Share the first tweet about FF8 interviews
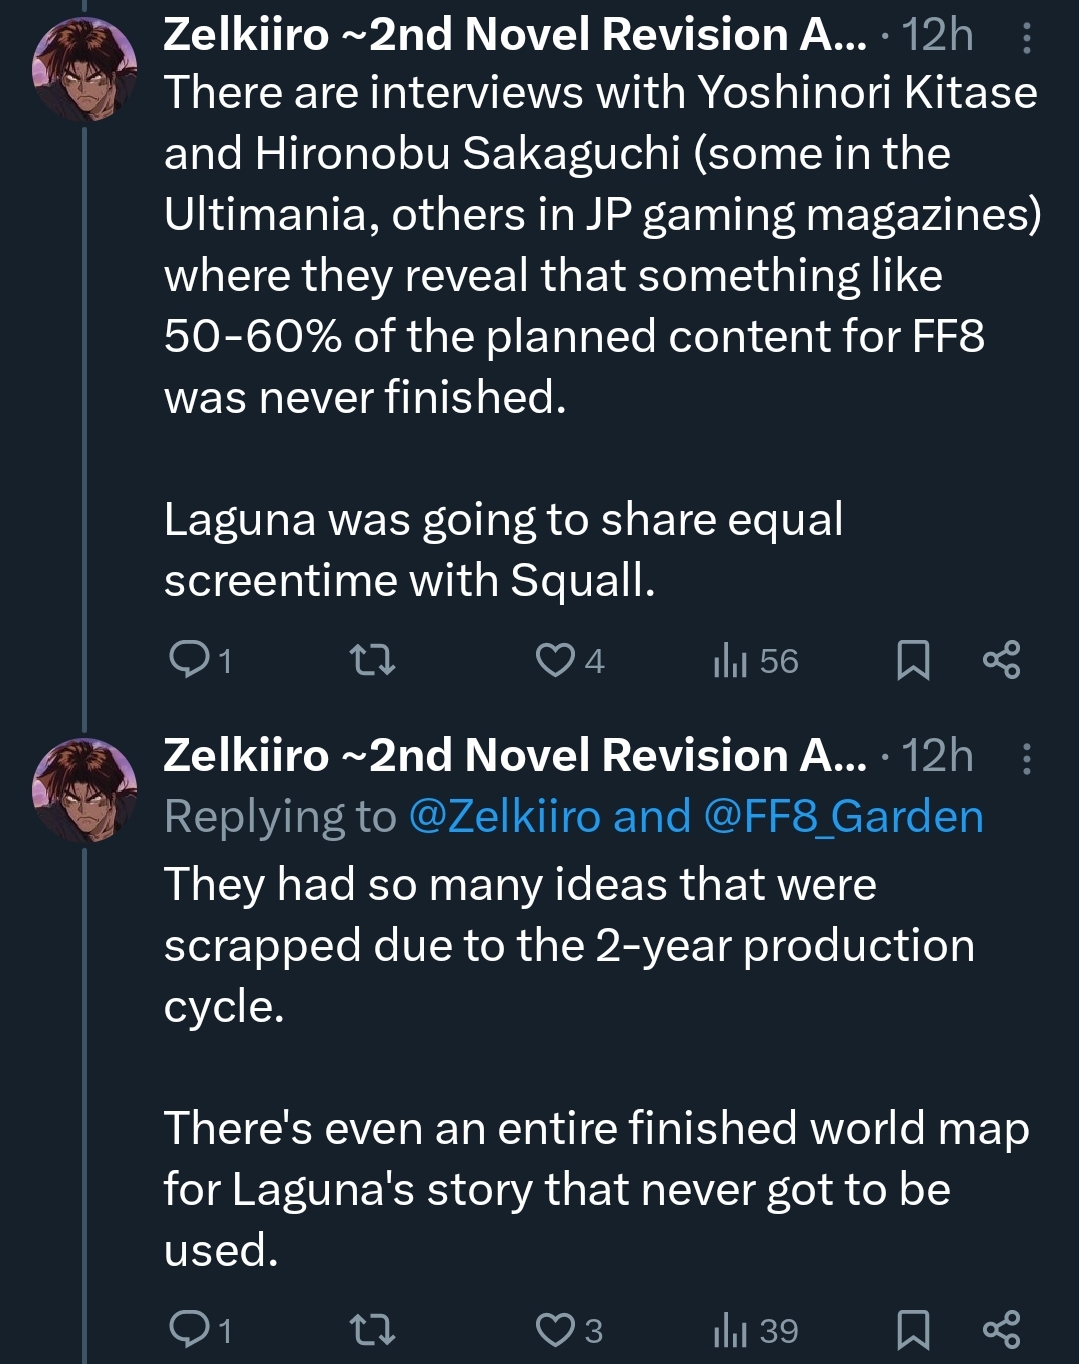1079x1364 pixels. click(x=1001, y=660)
